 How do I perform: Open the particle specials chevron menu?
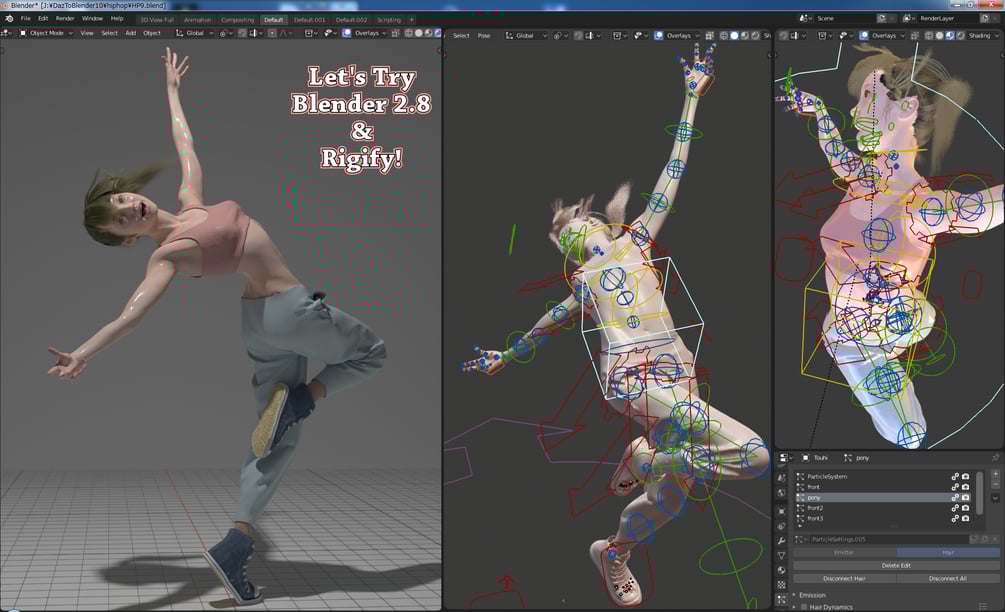click(x=995, y=498)
